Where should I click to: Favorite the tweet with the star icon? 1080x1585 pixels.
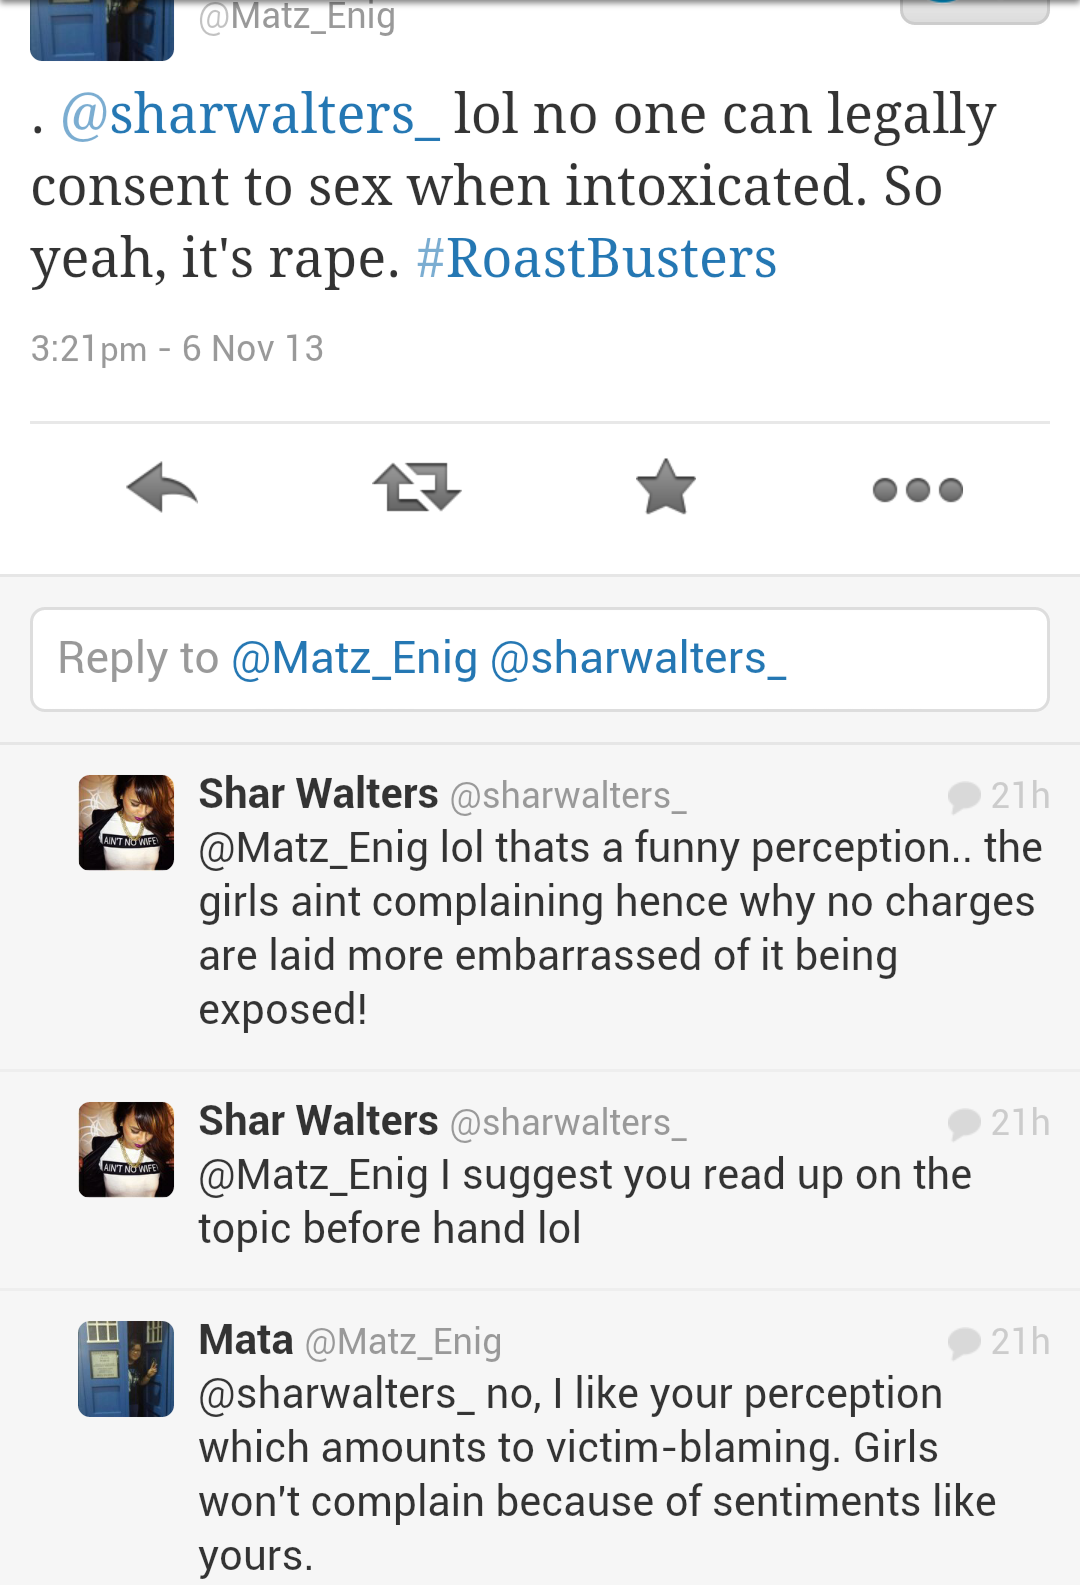coord(665,488)
